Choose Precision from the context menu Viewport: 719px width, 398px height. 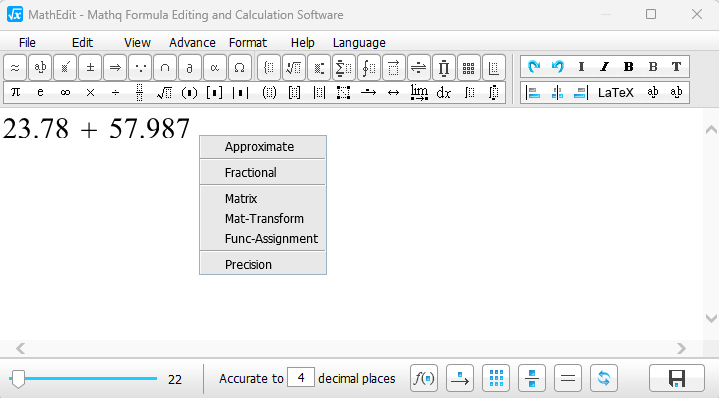pyautogui.click(x=263, y=265)
